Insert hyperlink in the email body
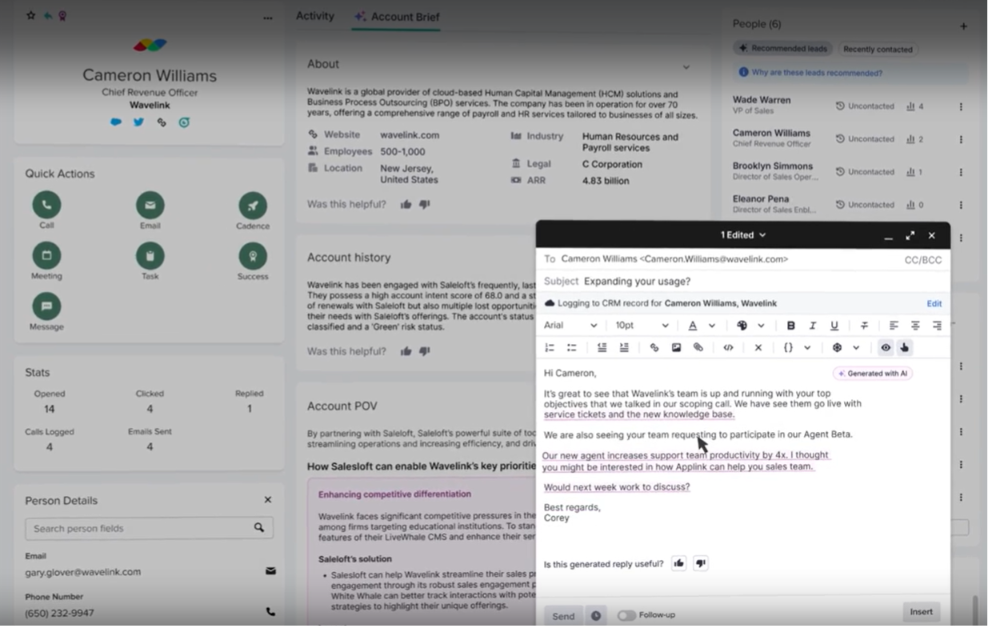 coord(654,347)
